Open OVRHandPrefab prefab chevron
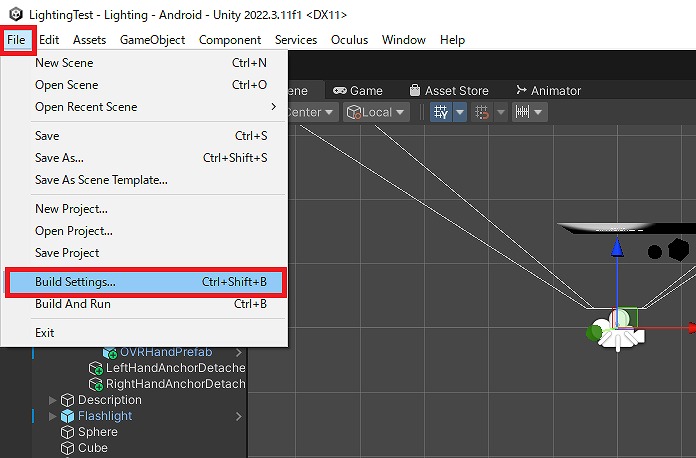696x458 pixels. coord(239,352)
